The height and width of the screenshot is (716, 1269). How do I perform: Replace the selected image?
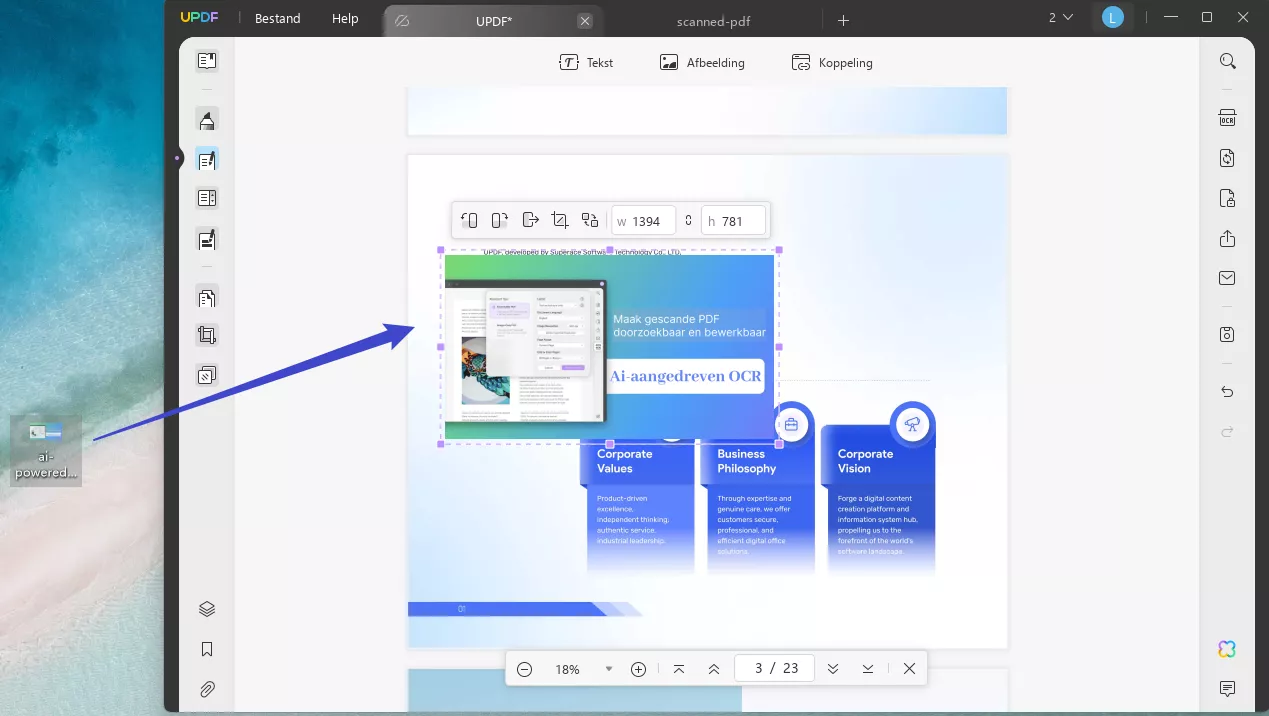point(590,220)
